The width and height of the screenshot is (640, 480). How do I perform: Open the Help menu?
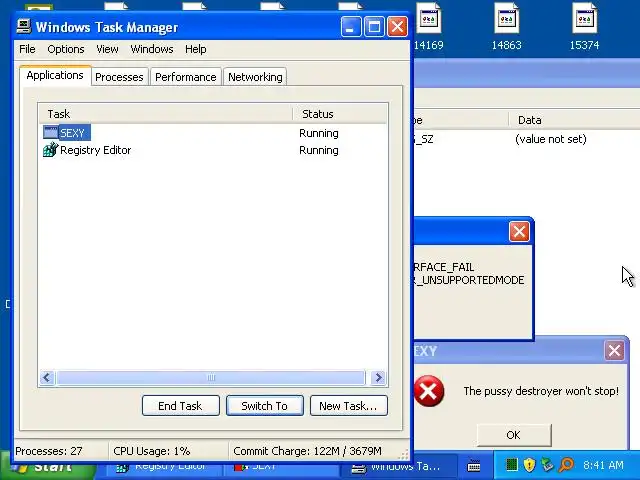coord(196,49)
